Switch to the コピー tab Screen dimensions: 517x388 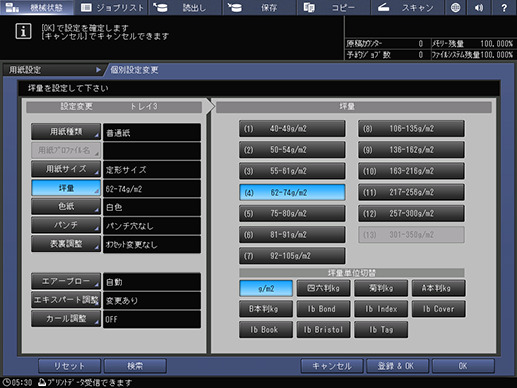coord(333,7)
